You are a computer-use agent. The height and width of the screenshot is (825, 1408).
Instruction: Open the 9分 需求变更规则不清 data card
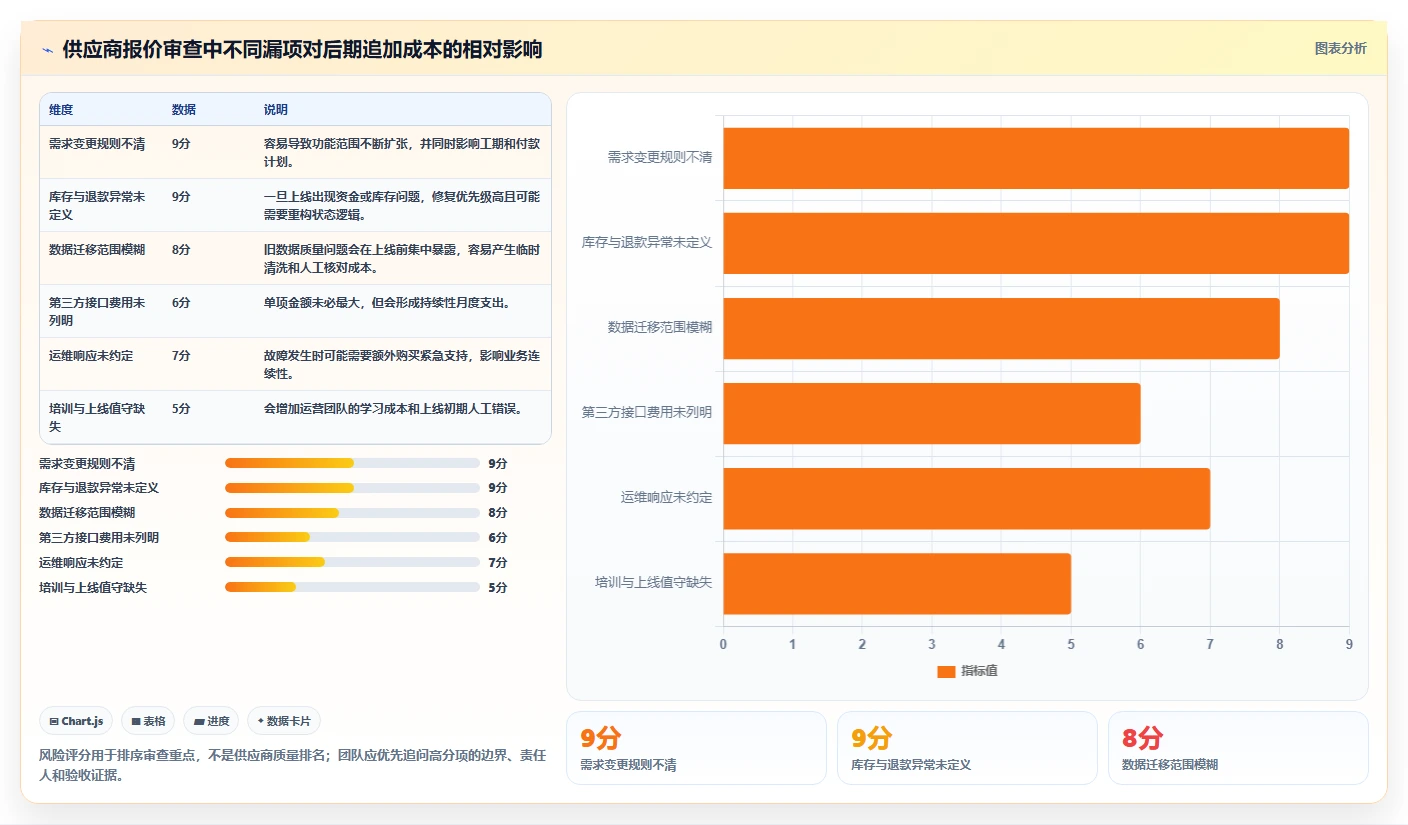(x=696, y=748)
